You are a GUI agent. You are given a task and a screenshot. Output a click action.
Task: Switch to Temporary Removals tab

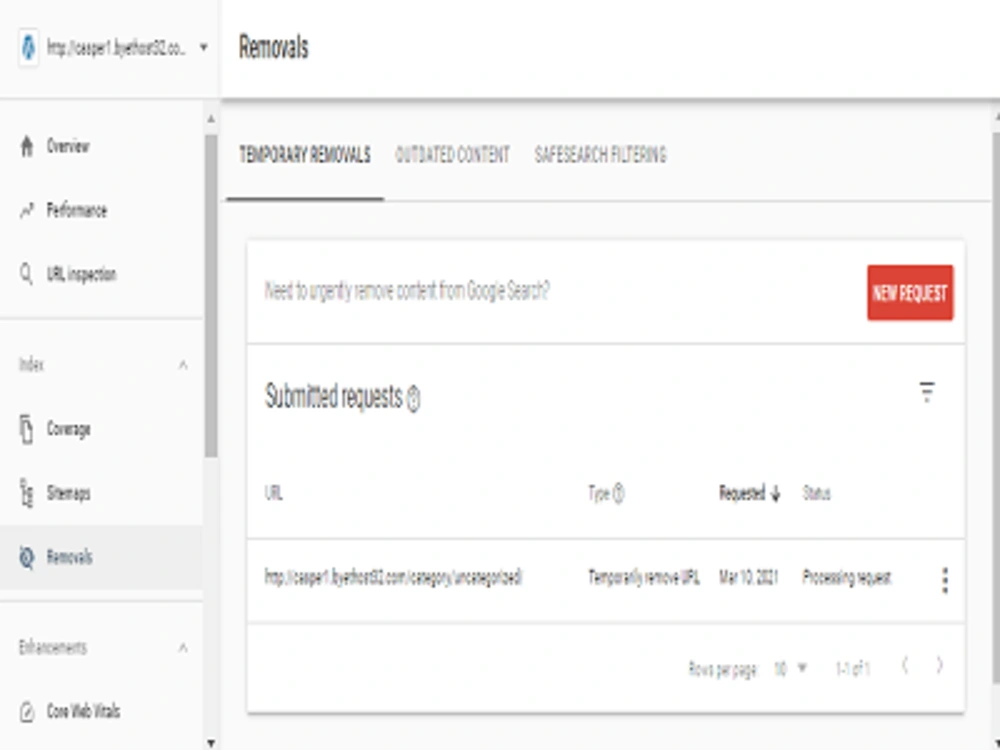pyautogui.click(x=305, y=155)
